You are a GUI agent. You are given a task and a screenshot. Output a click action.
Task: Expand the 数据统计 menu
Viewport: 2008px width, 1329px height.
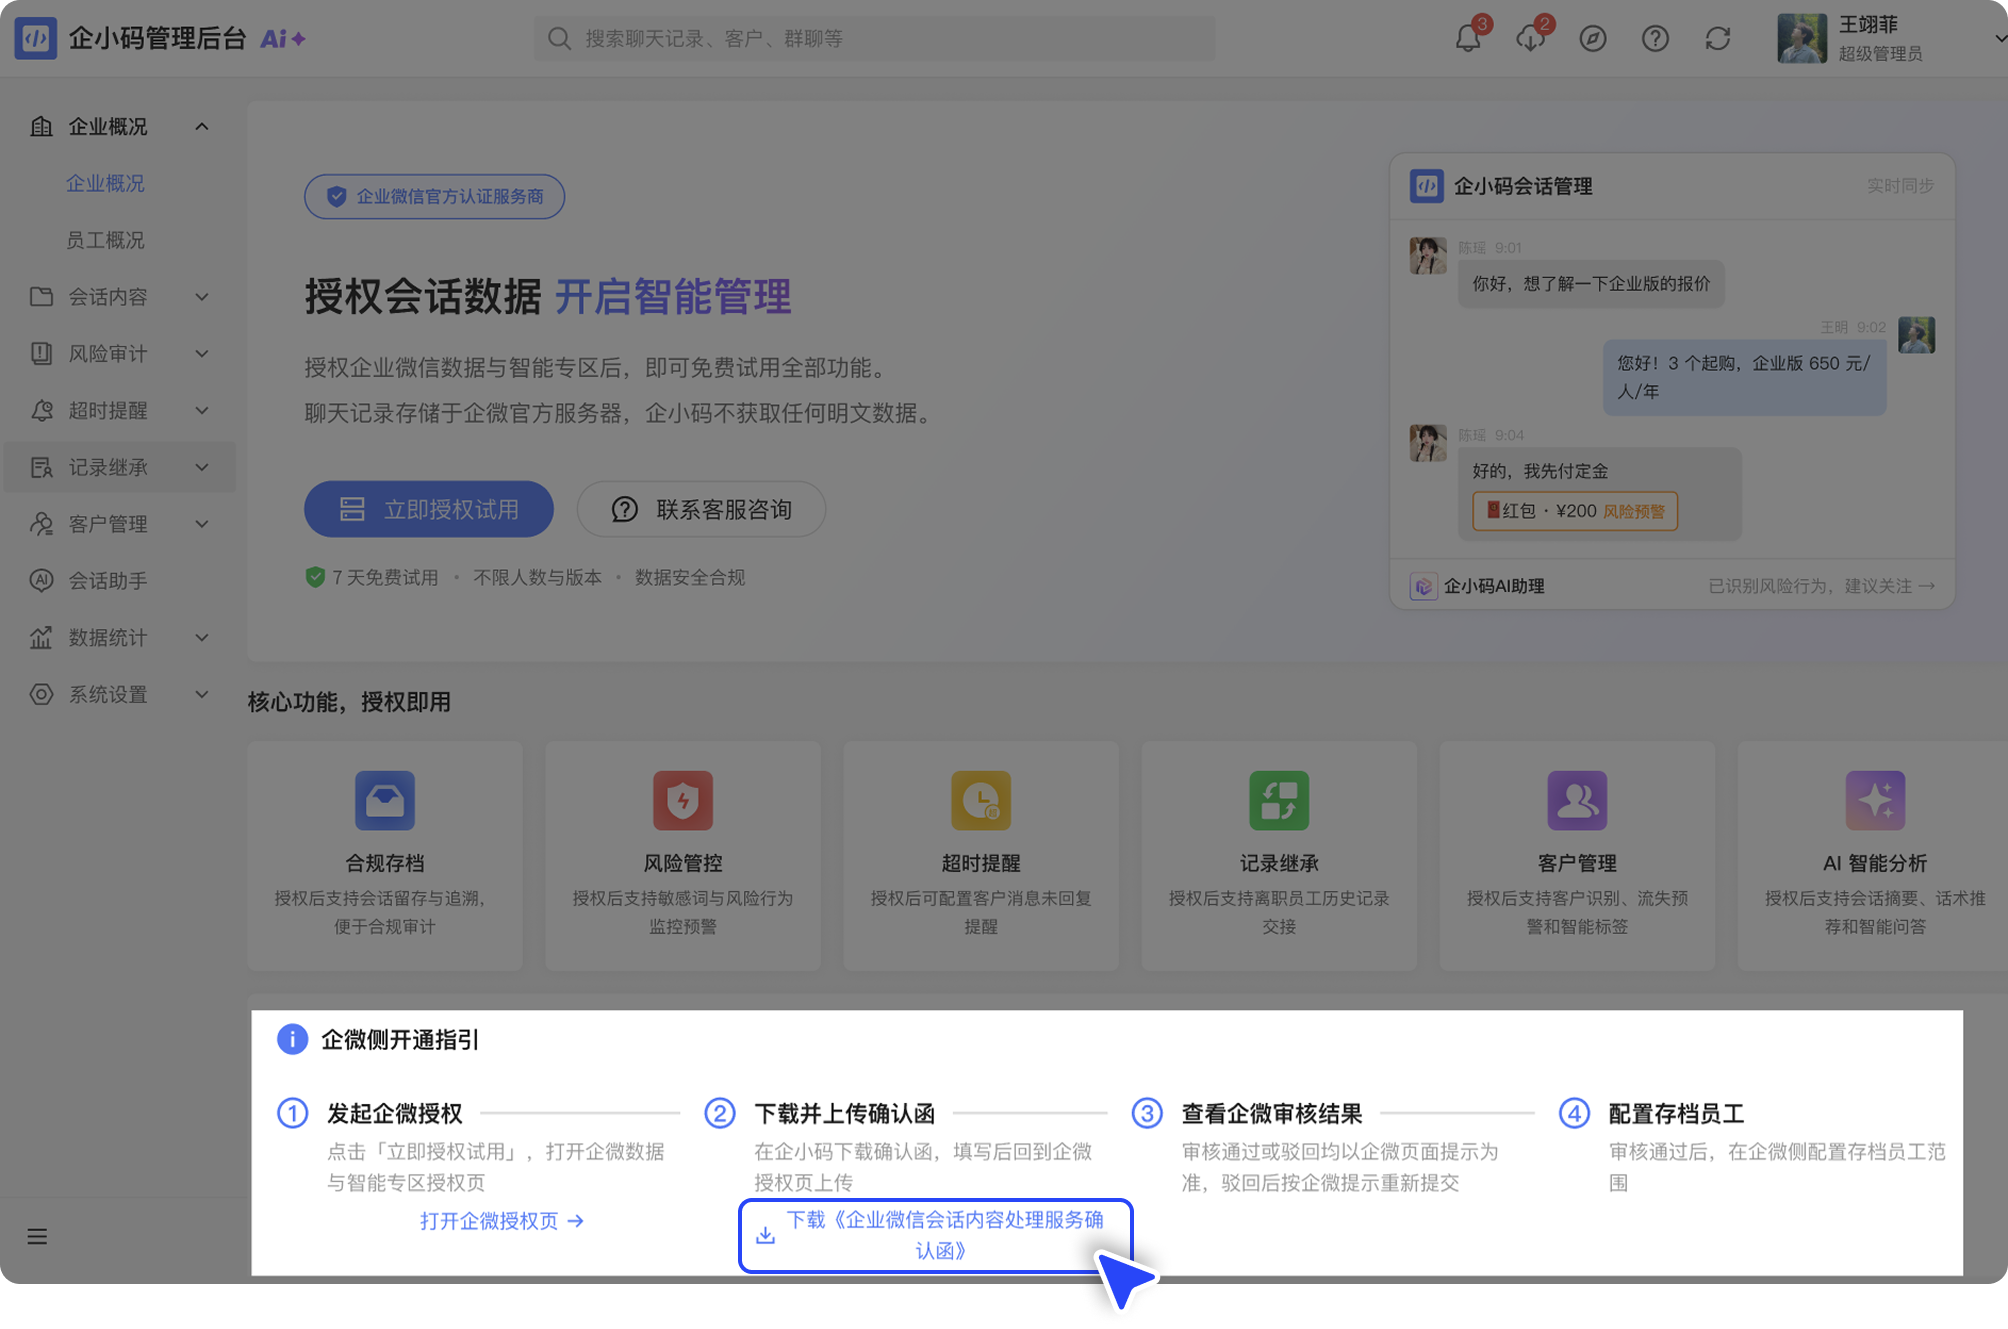(x=202, y=638)
